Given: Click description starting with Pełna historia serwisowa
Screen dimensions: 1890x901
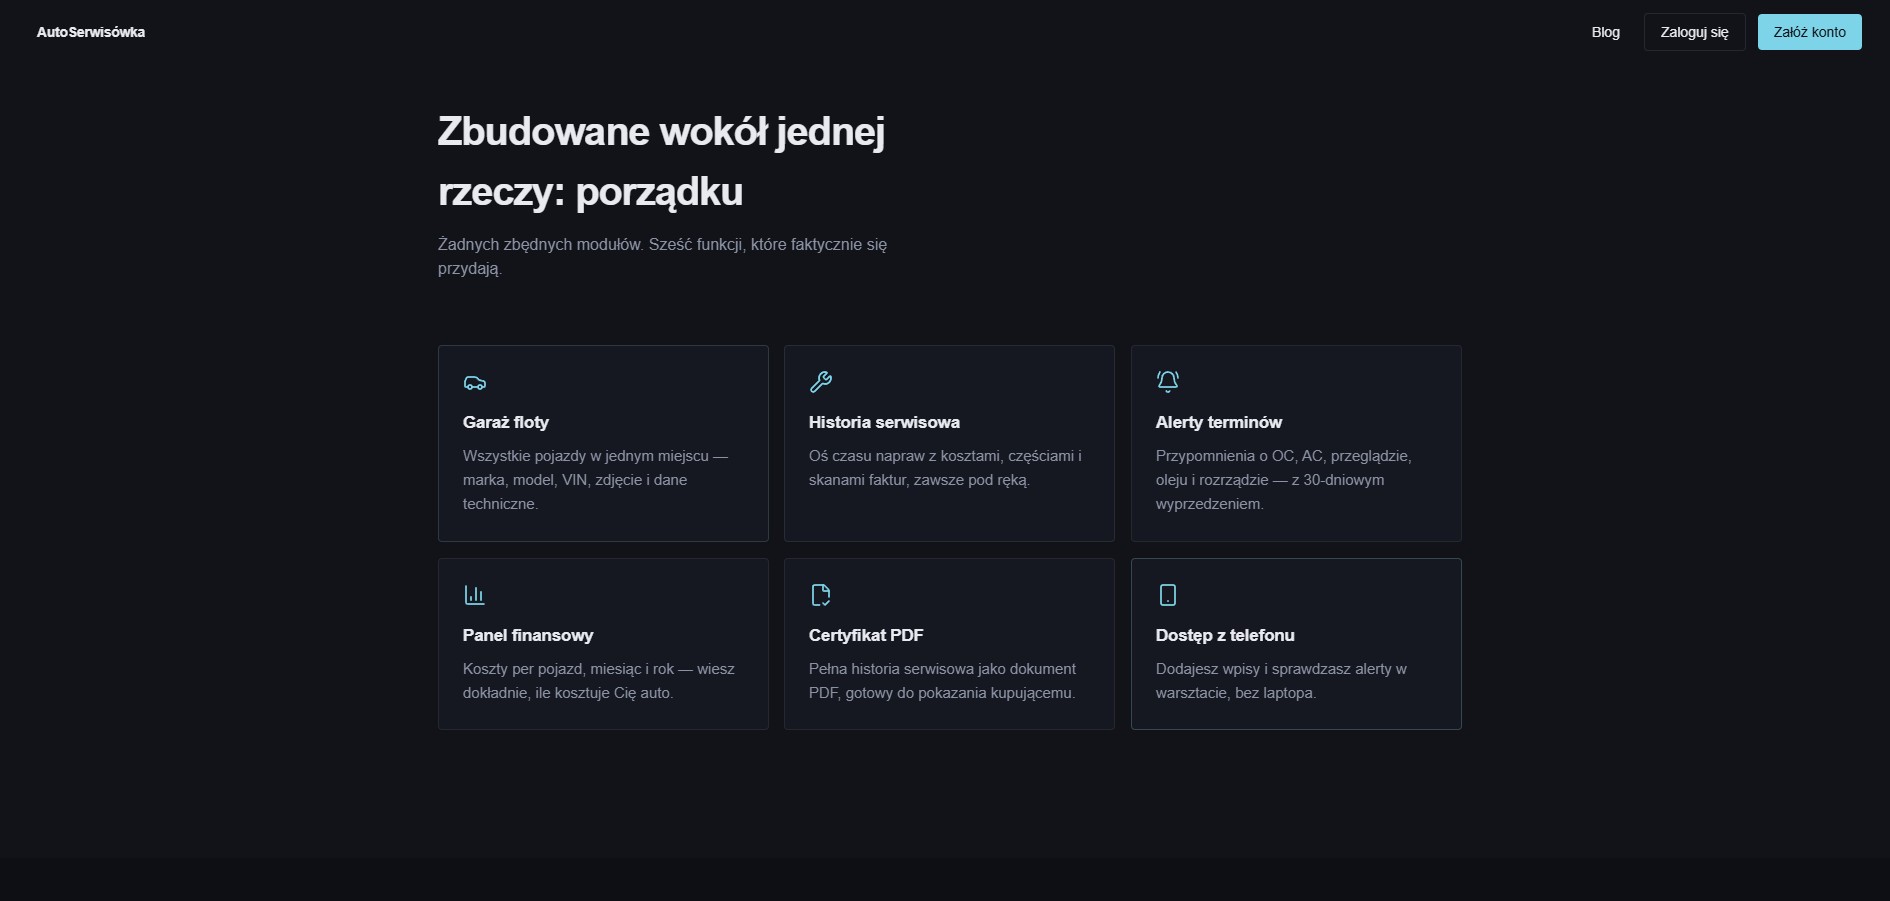Looking at the screenshot, I should click(943, 681).
